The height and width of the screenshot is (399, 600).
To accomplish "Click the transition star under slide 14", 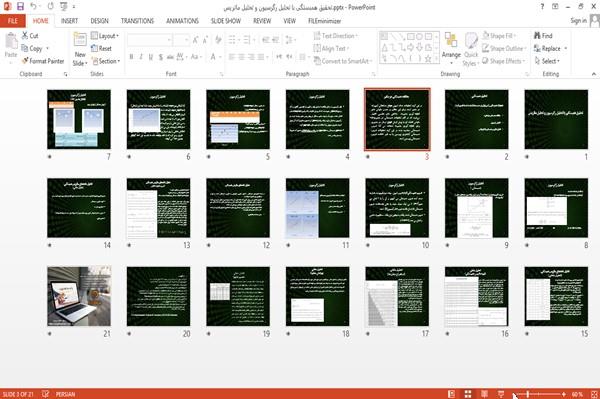I will pos(50,245).
